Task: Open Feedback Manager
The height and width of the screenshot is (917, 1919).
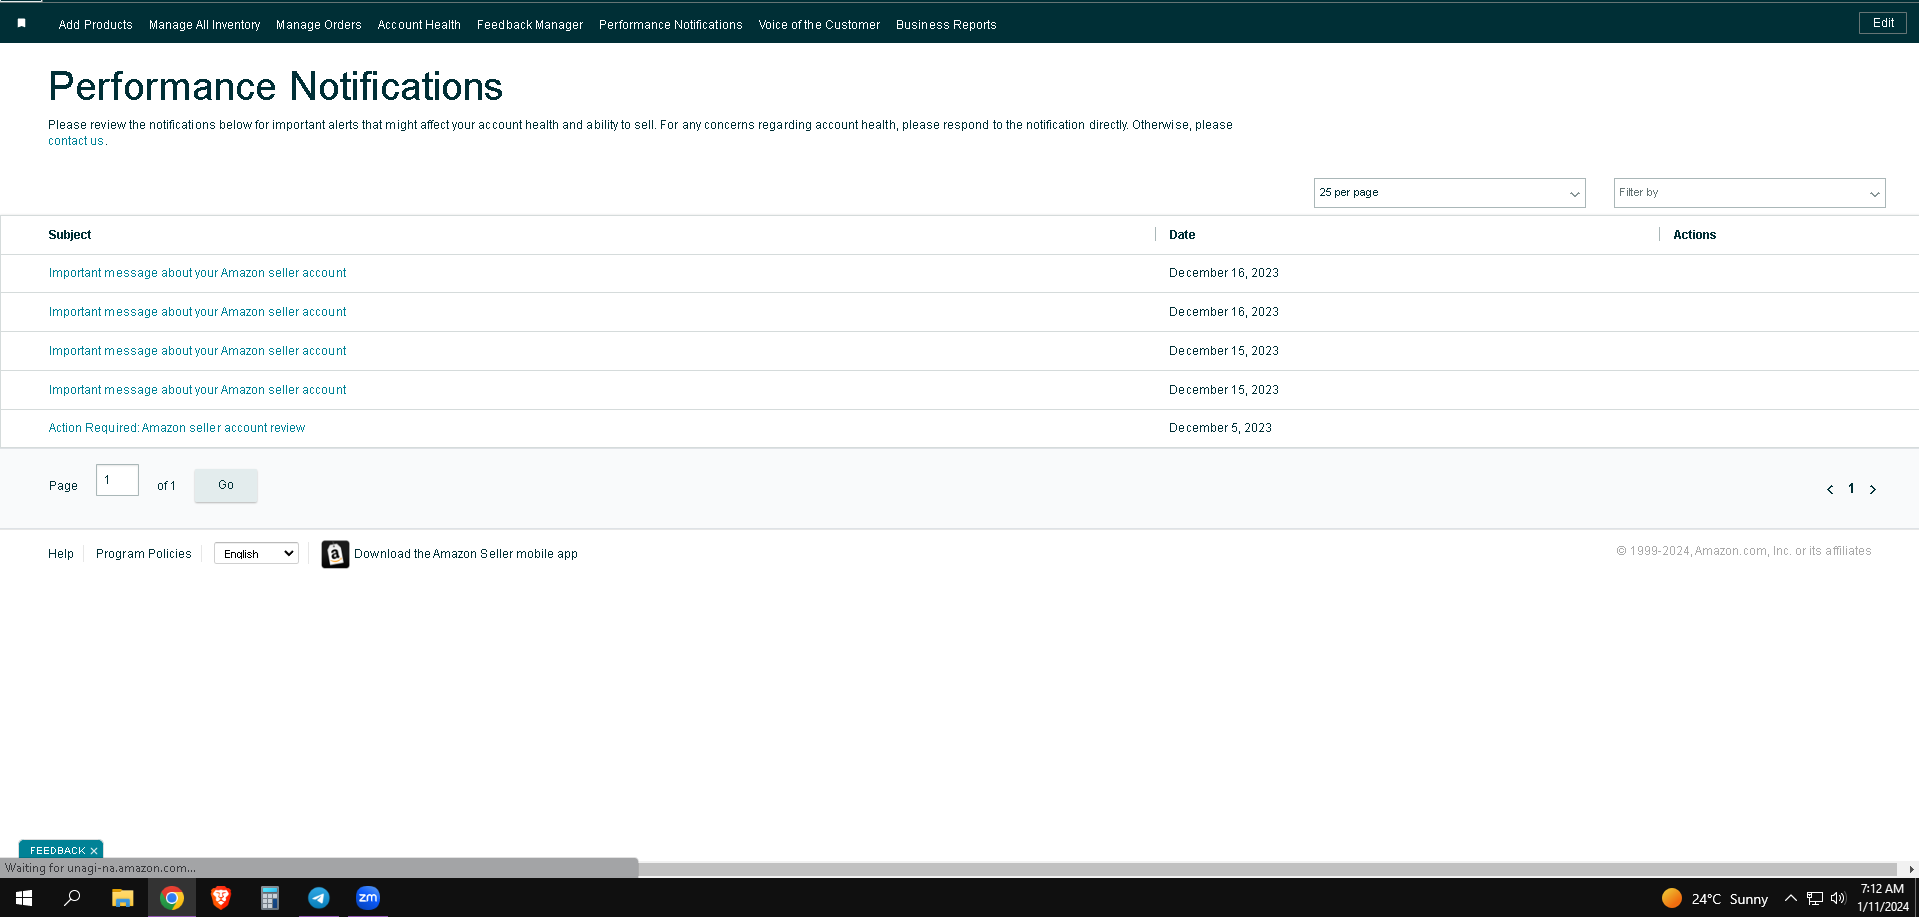Action: 530,25
